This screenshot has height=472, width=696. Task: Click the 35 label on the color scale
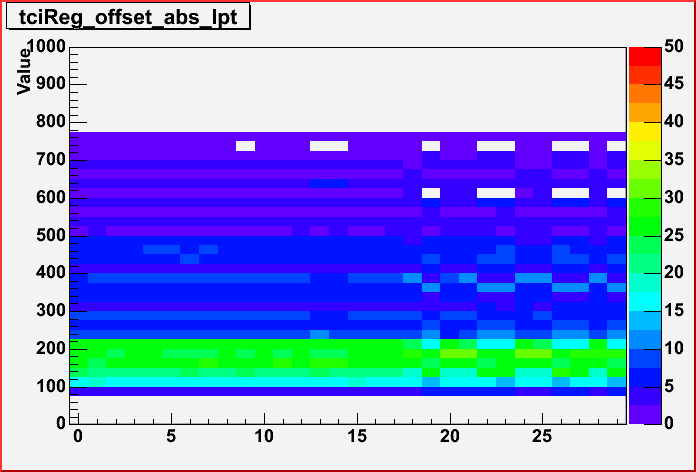click(672, 160)
